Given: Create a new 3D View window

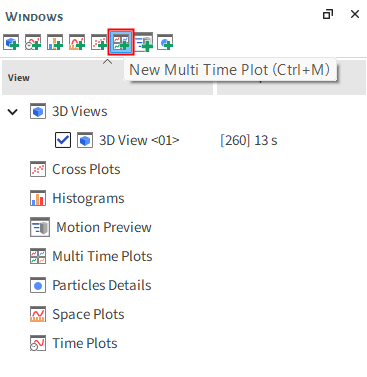Looking at the screenshot, I should 11,42.
